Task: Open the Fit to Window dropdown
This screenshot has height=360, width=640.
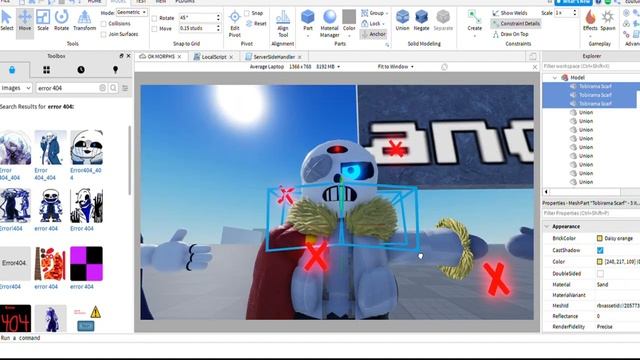Action: coord(395,67)
